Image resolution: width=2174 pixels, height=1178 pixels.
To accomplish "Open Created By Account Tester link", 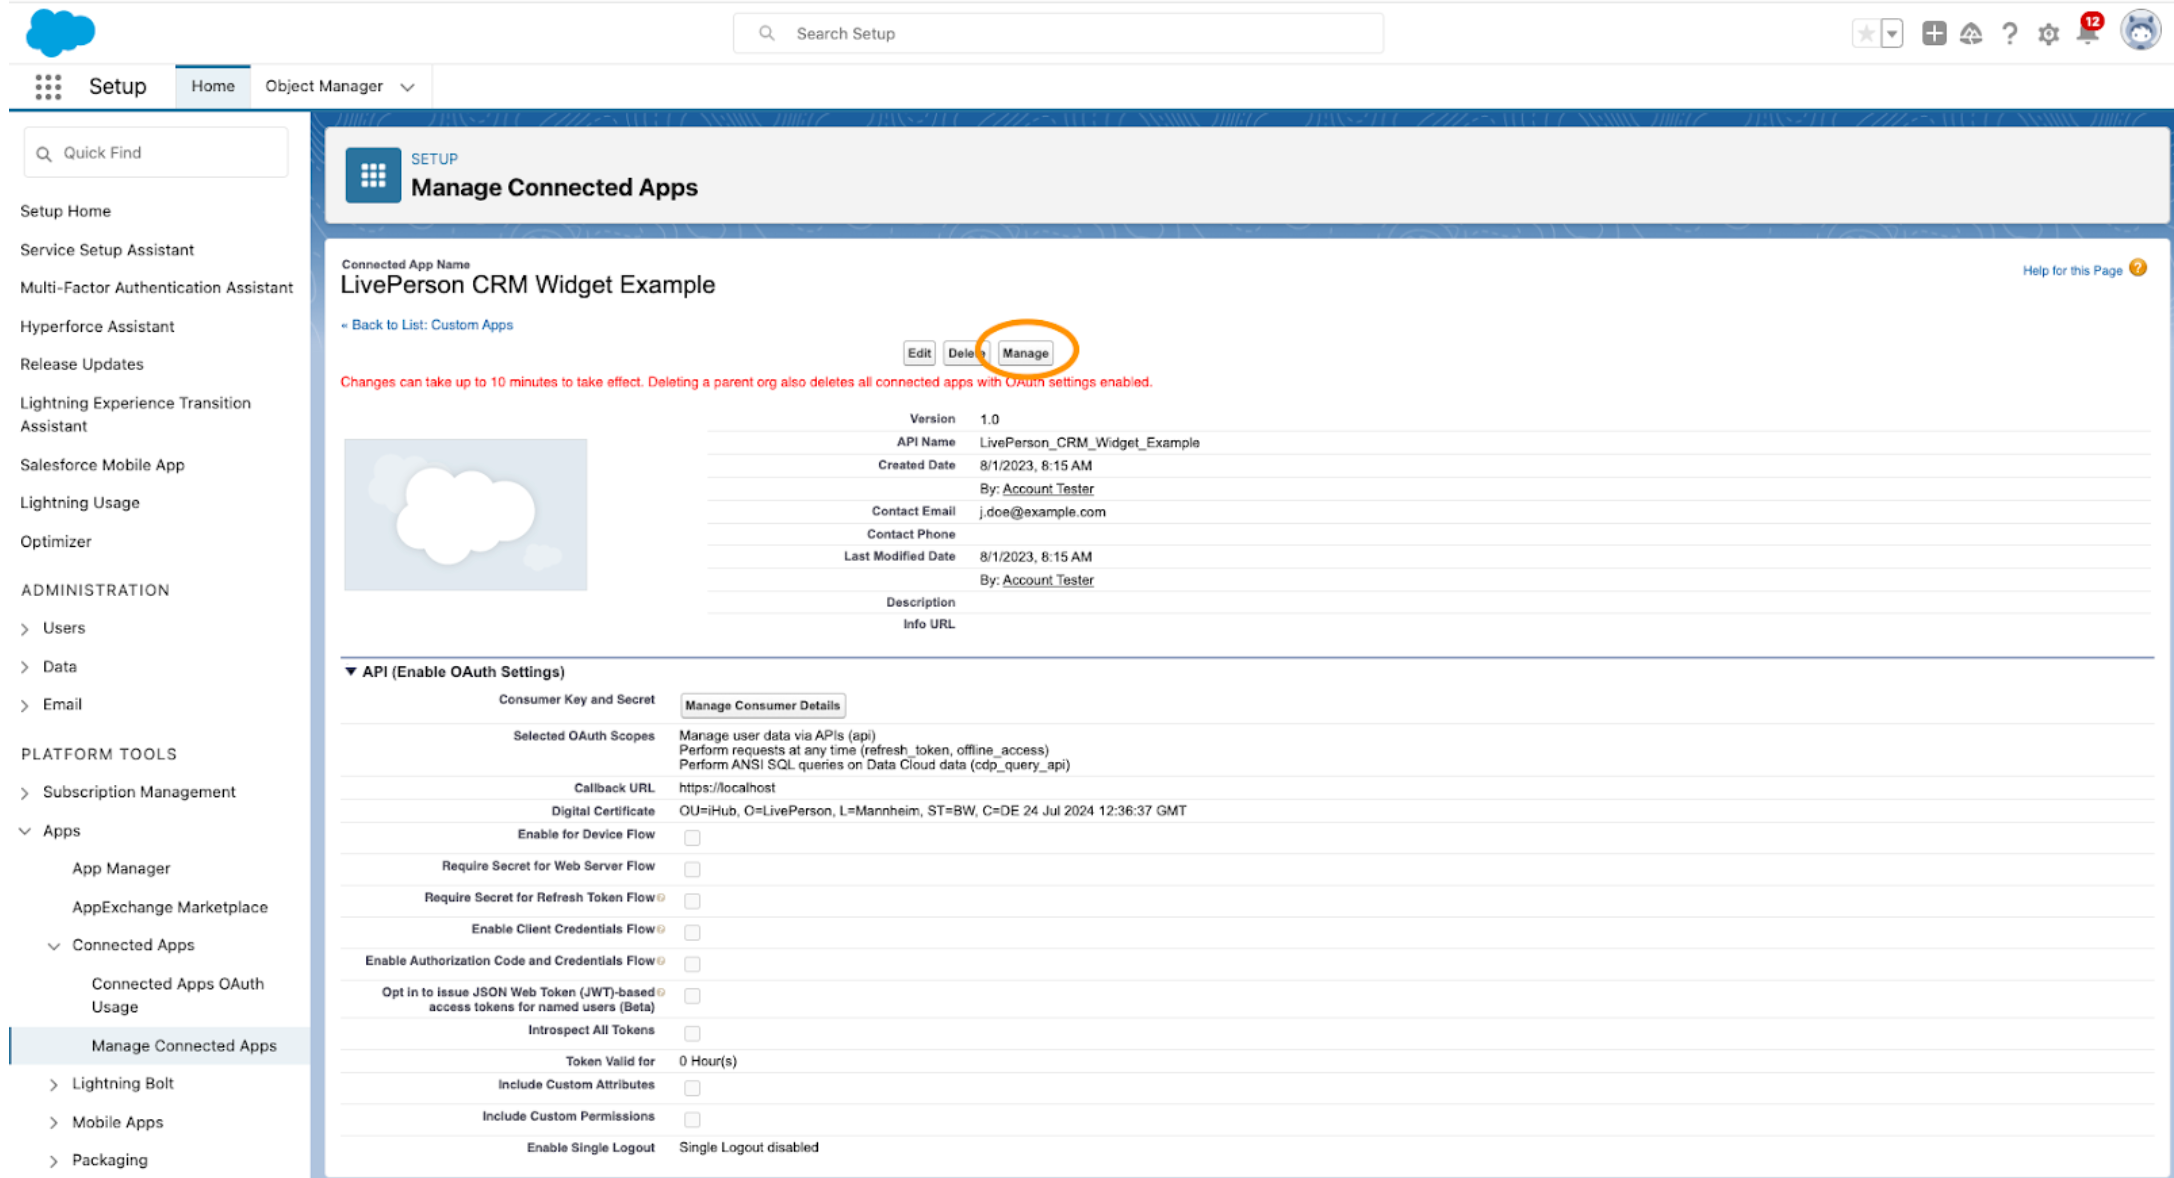I will click(1048, 489).
